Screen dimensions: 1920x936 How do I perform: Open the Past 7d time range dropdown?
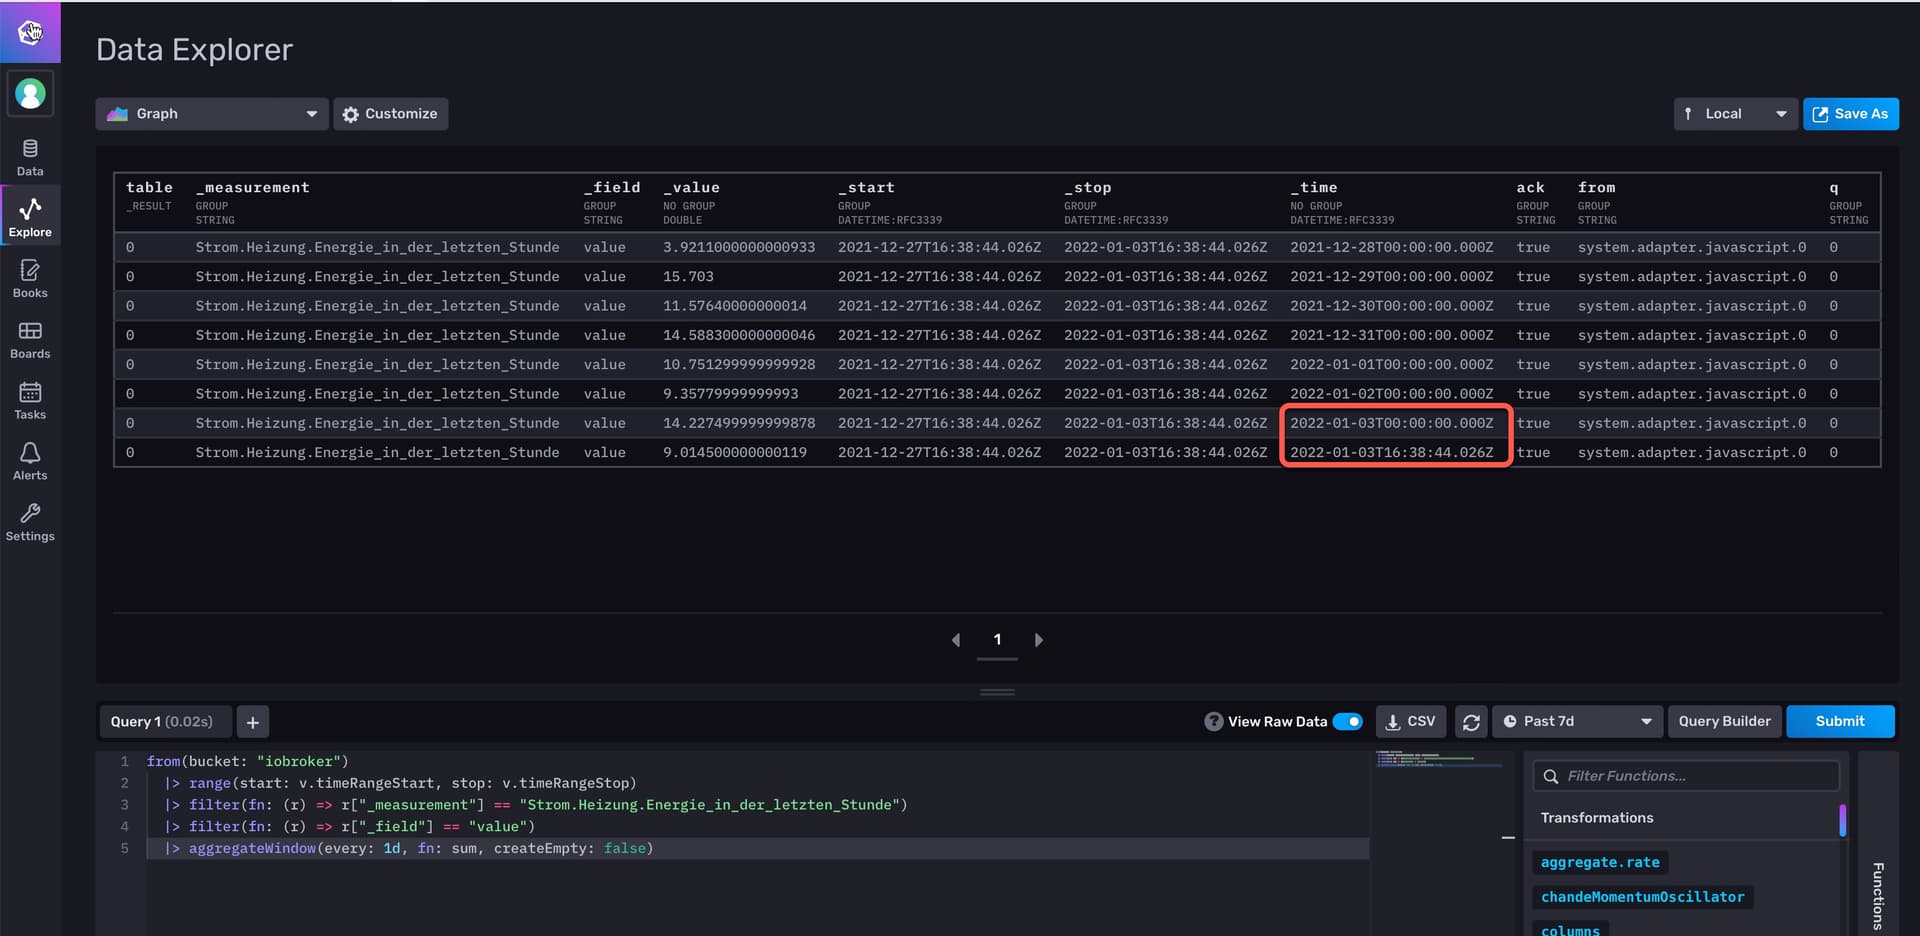pos(1577,722)
